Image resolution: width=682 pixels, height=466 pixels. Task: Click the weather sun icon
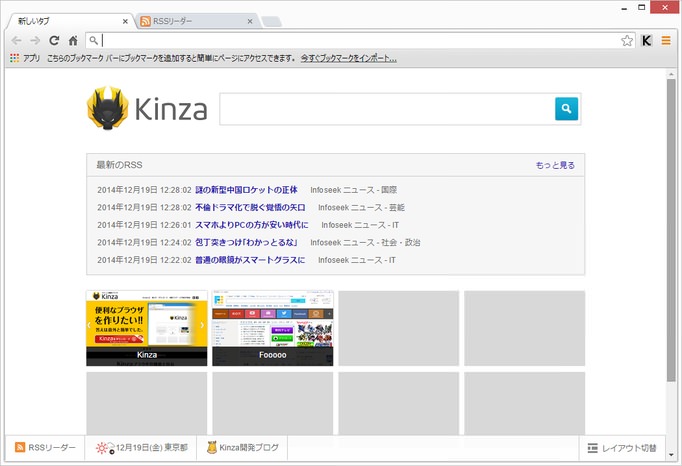click(x=105, y=447)
